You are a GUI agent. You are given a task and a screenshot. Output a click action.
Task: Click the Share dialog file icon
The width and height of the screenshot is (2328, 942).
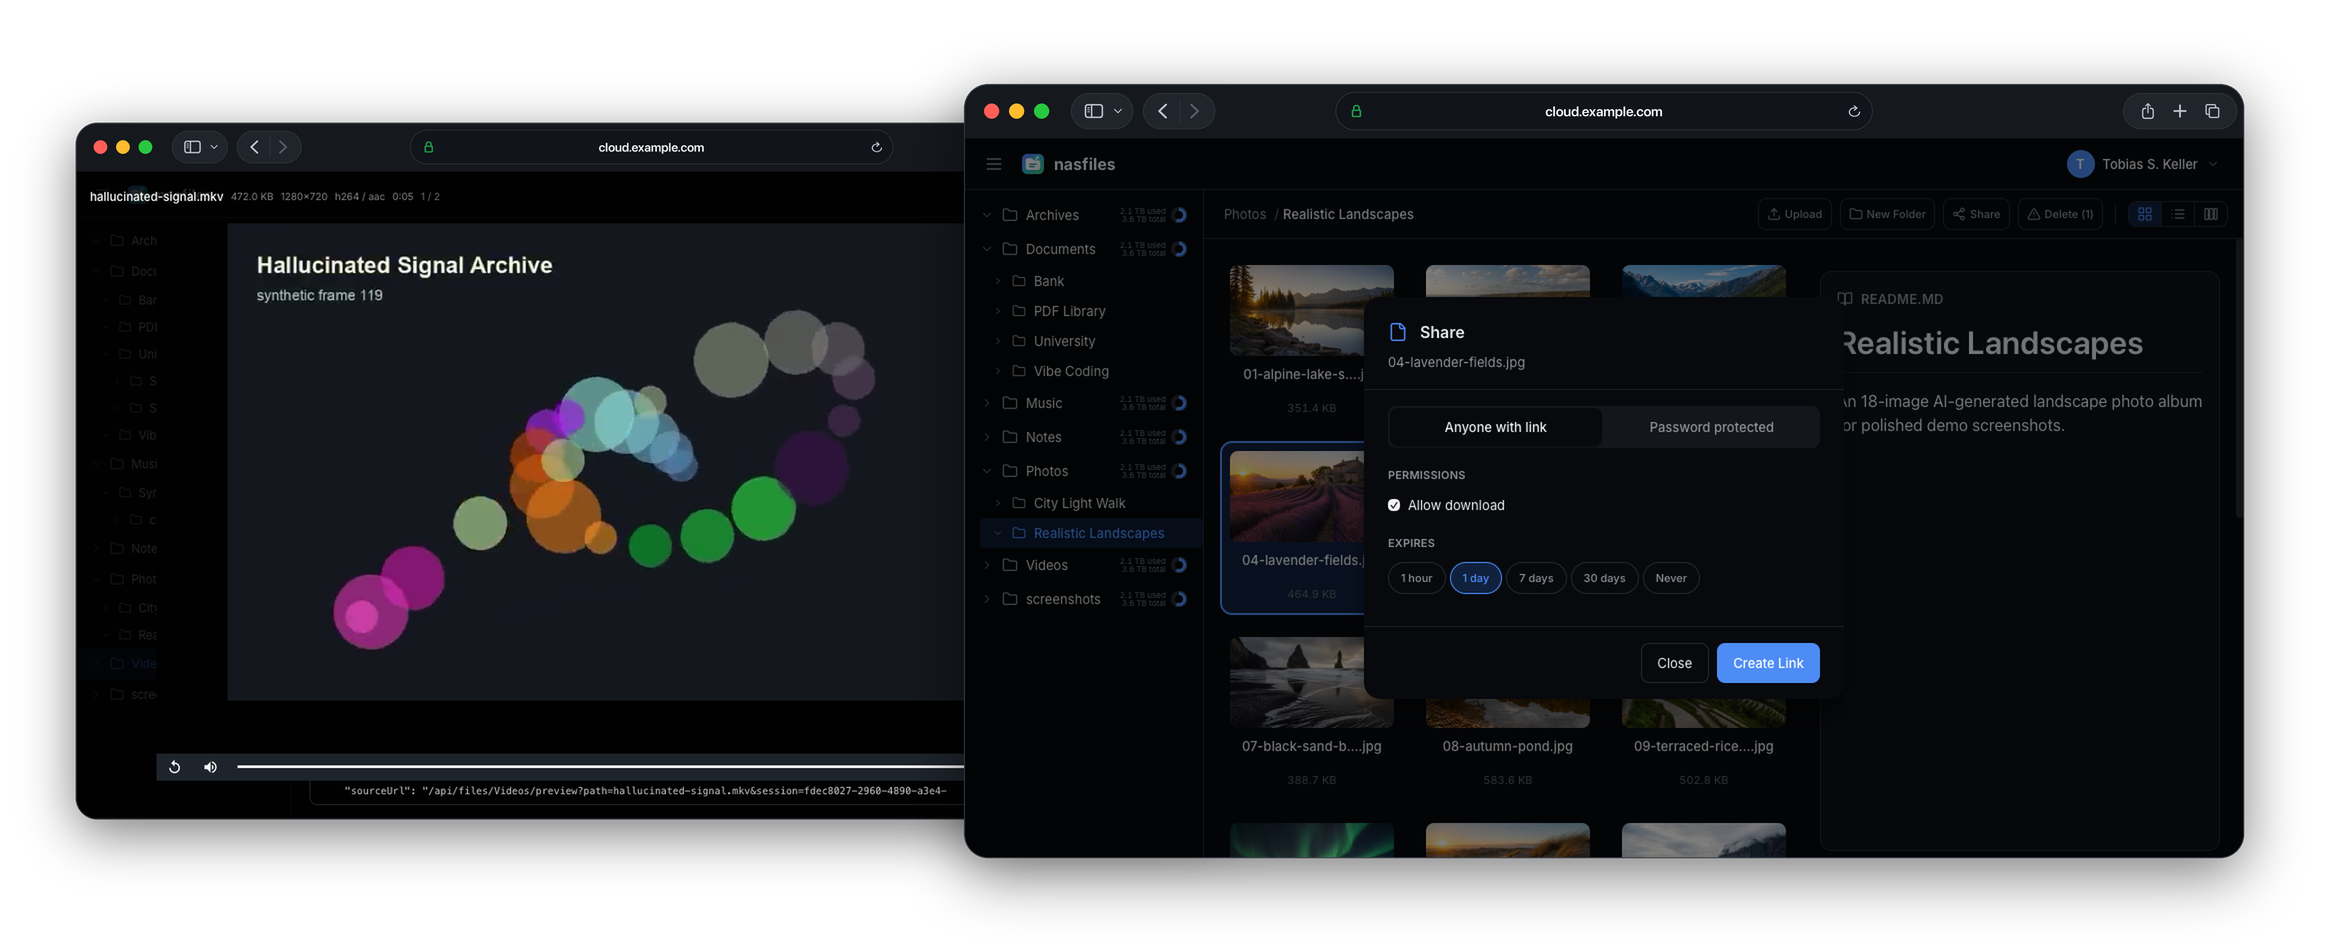point(1398,332)
